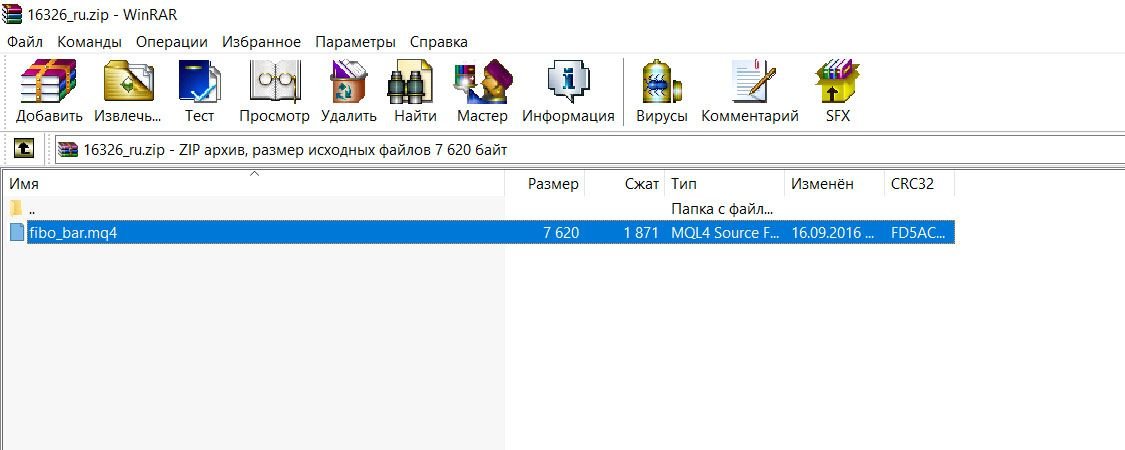Click the archive icon in the address bar

pos(68,150)
